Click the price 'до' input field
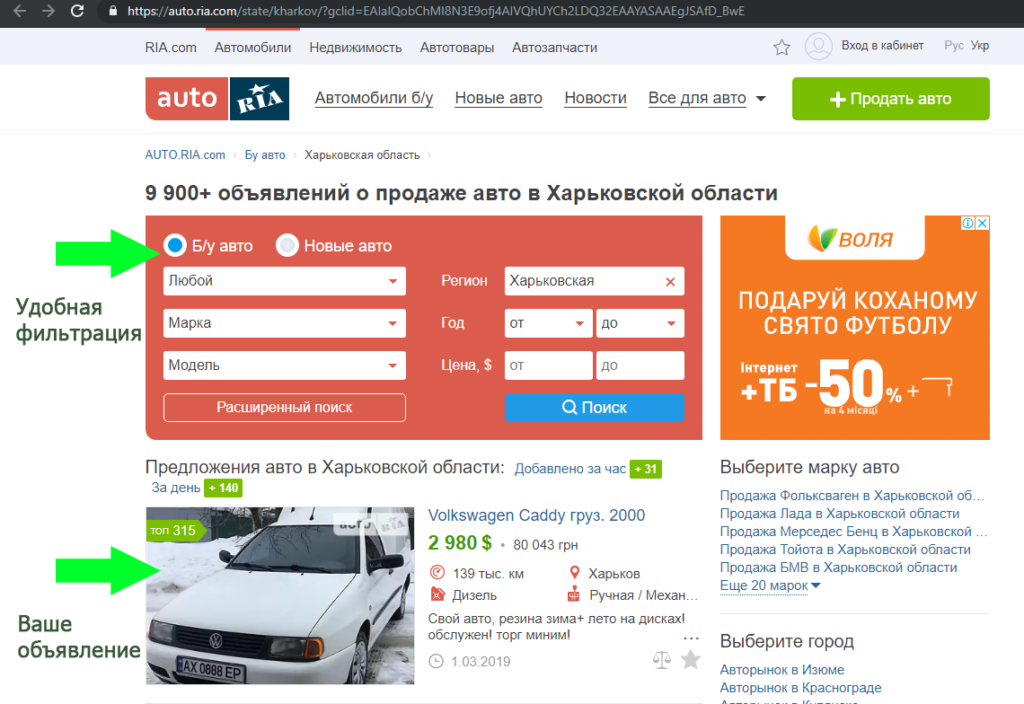 (x=640, y=366)
